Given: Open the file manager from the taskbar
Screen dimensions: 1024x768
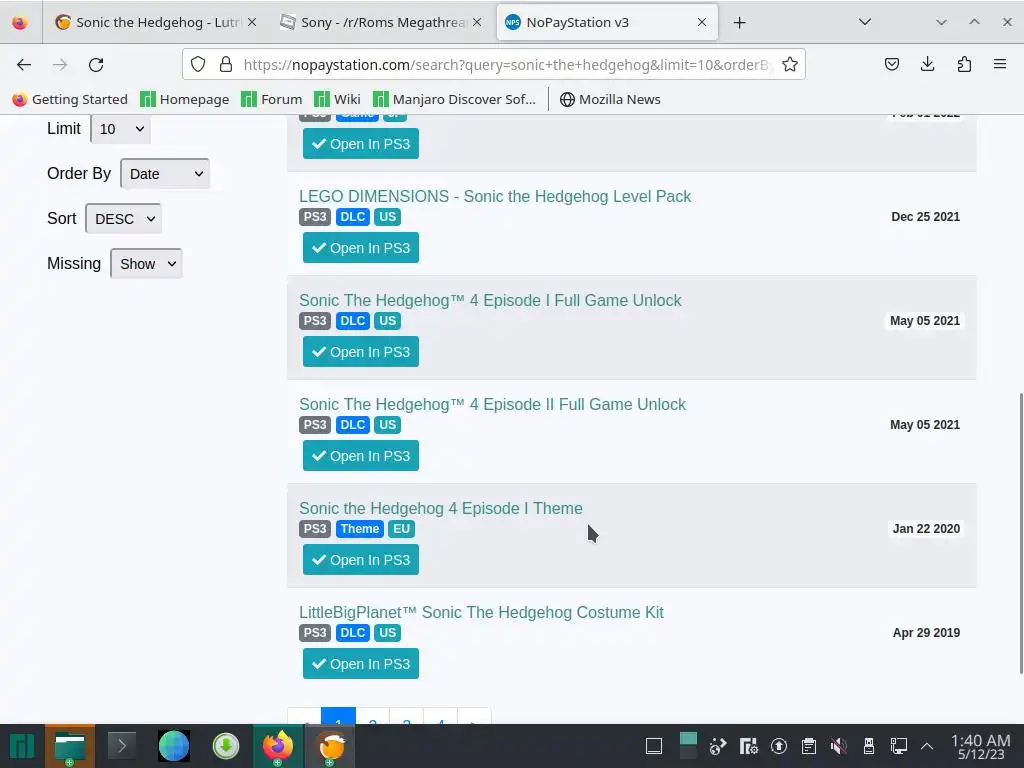Looking at the screenshot, I should [70, 746].
